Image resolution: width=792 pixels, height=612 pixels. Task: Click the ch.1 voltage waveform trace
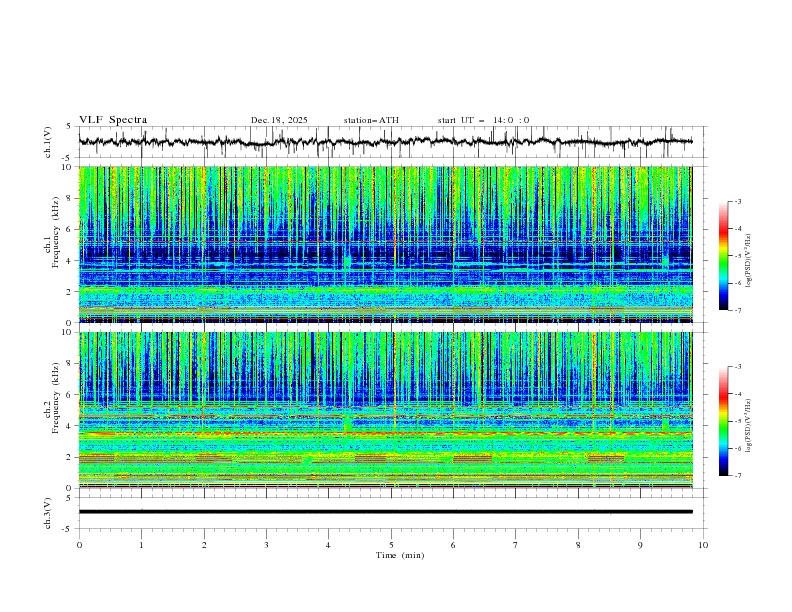click(385, 142)
